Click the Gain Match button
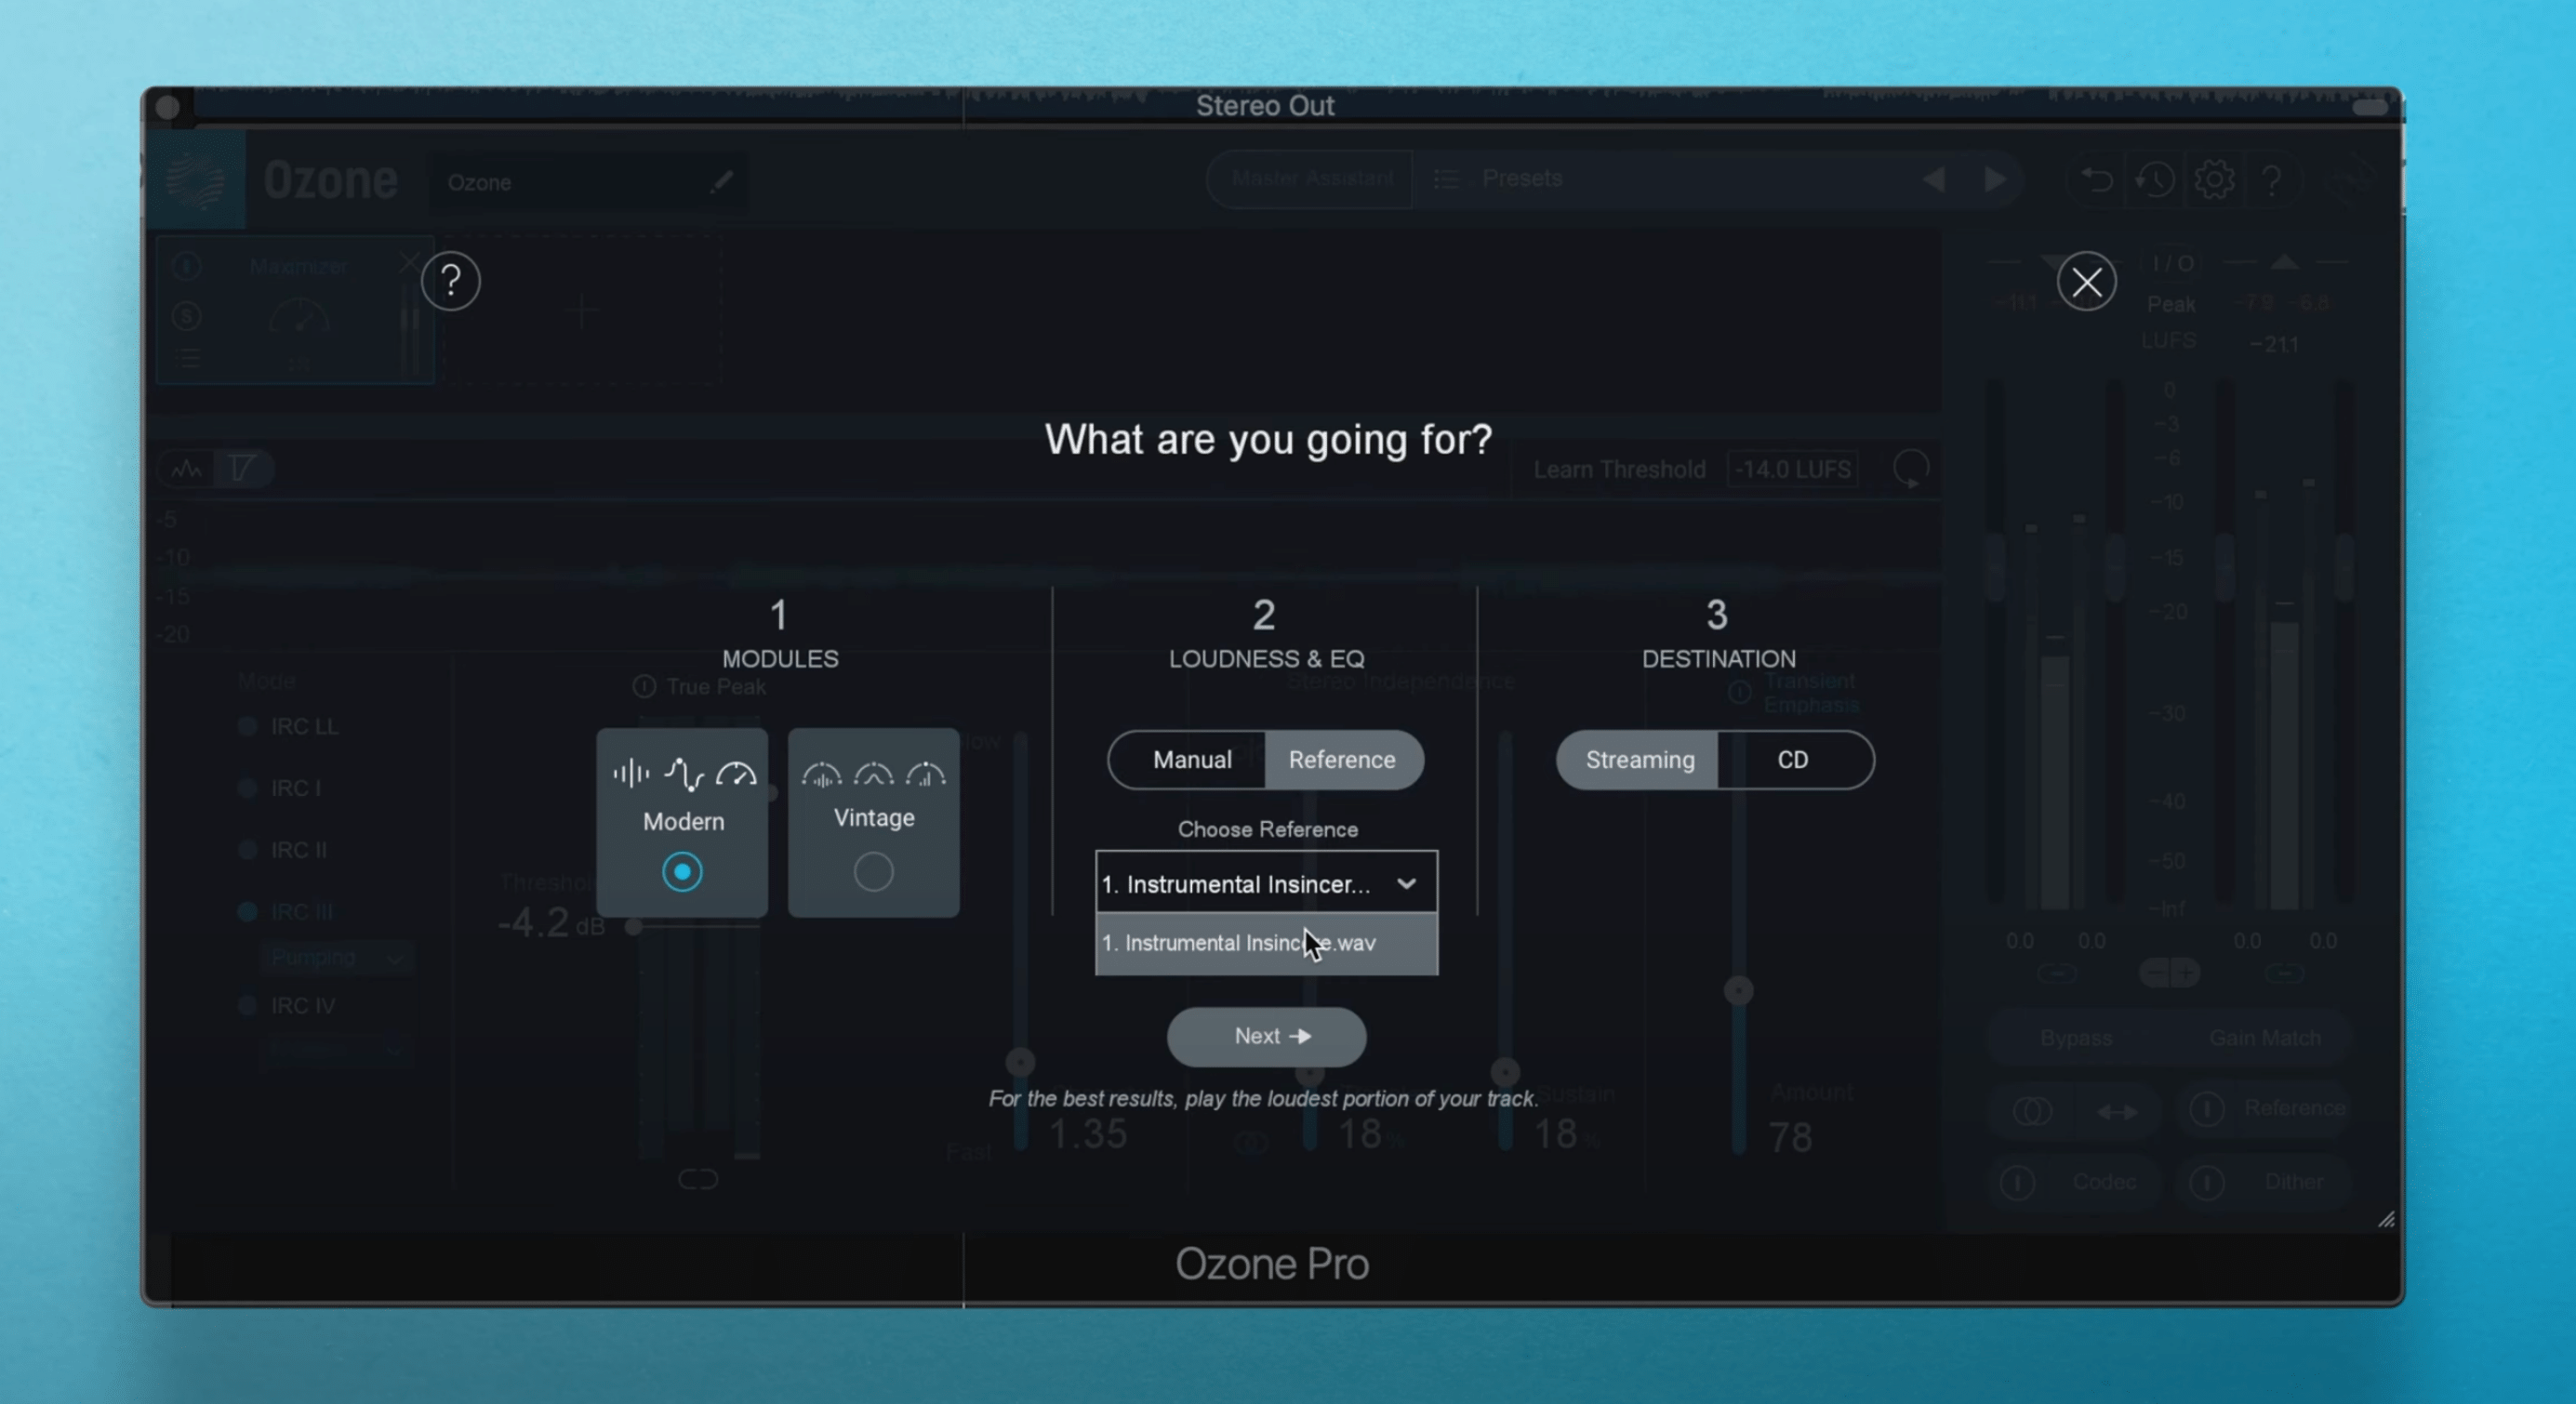 pos(2264,1038)
